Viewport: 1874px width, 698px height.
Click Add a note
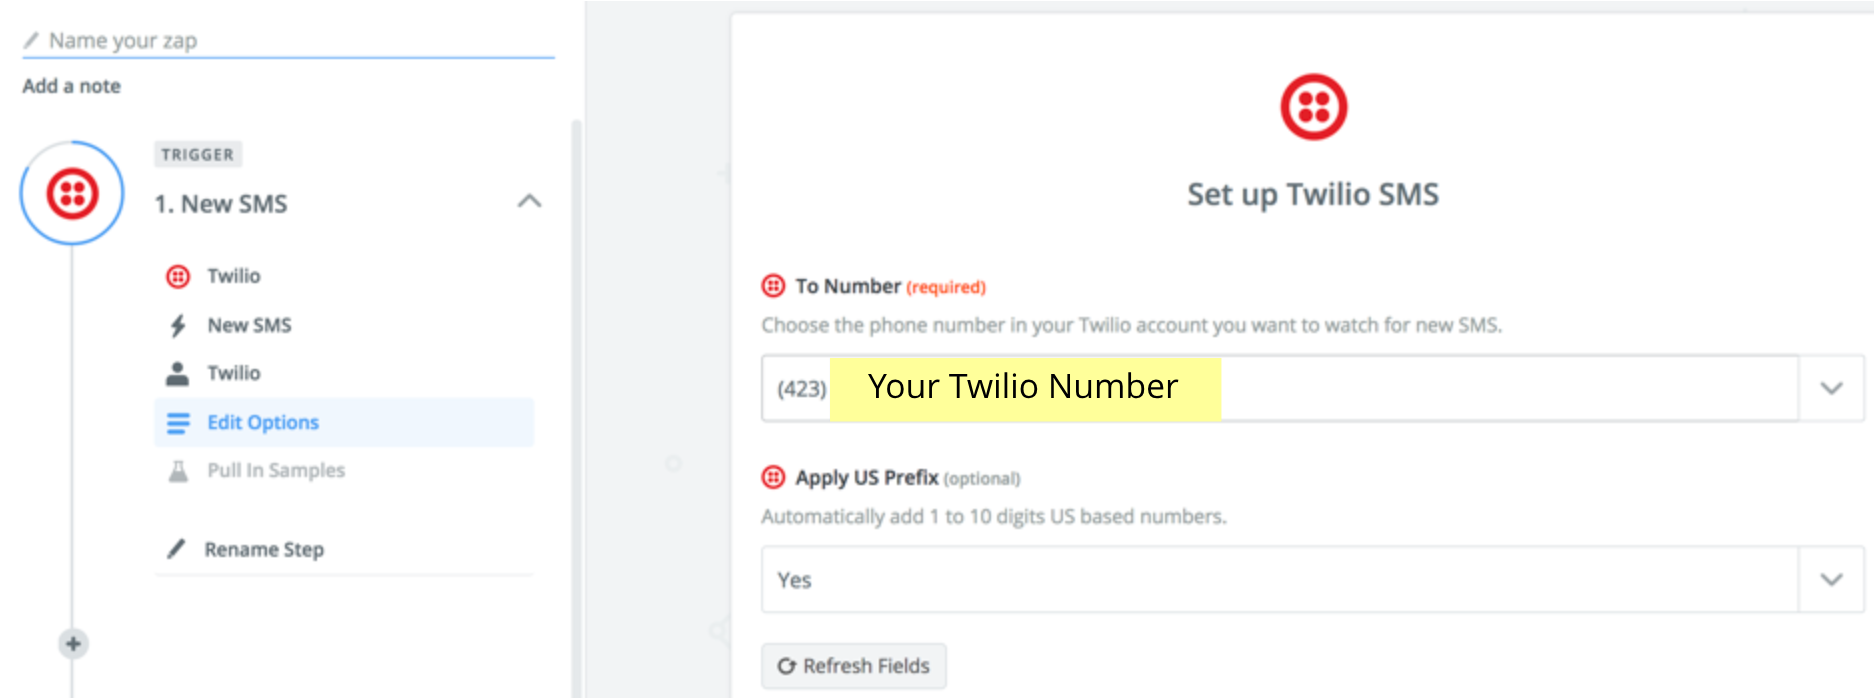pos(70,86)
